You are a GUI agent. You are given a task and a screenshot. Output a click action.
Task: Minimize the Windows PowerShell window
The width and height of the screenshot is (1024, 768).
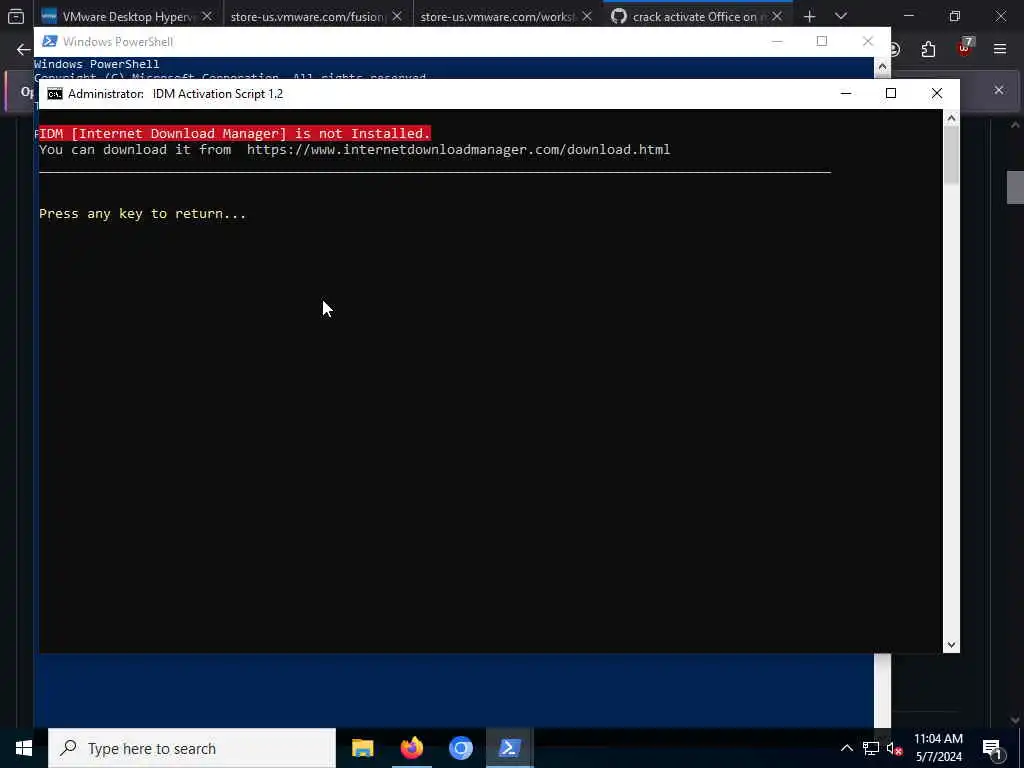click(x=776, y=41)
